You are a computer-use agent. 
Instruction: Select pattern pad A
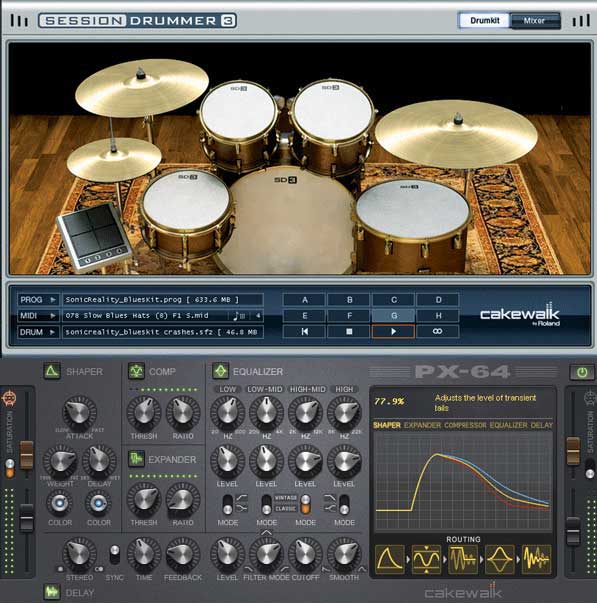click(305, 300)
